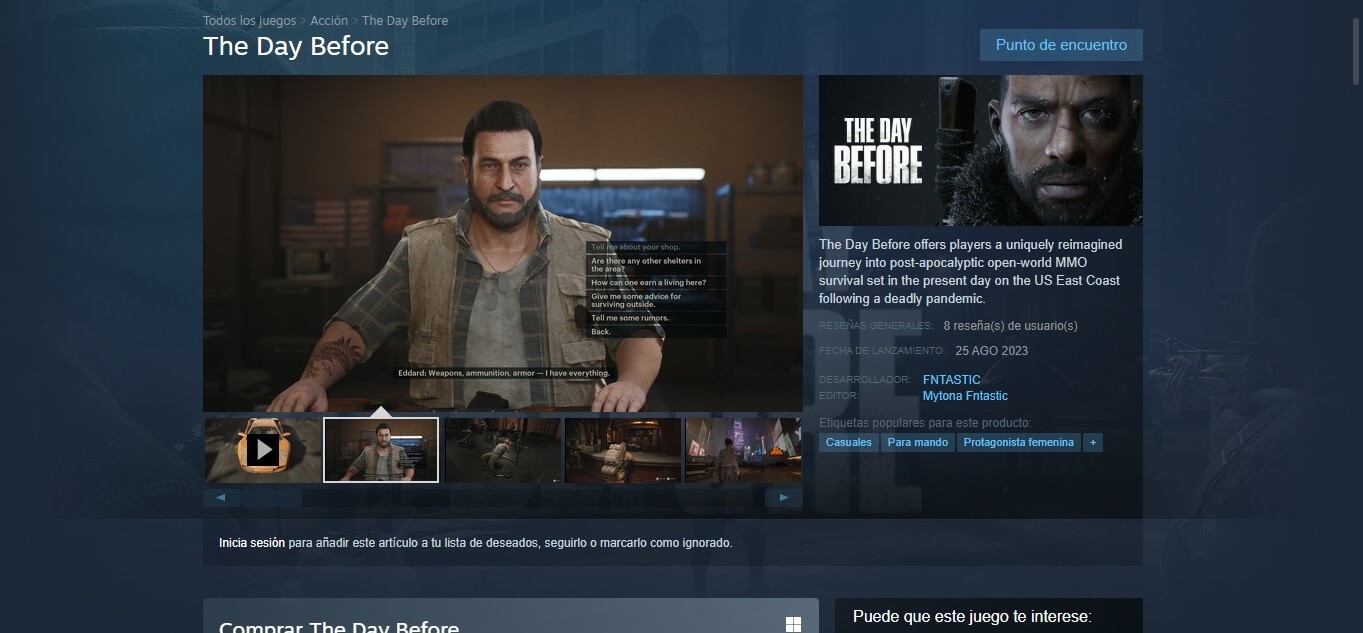Open developer FNTASTIC's page
The height and width of the screenshot is (633, 1363).
951,380
